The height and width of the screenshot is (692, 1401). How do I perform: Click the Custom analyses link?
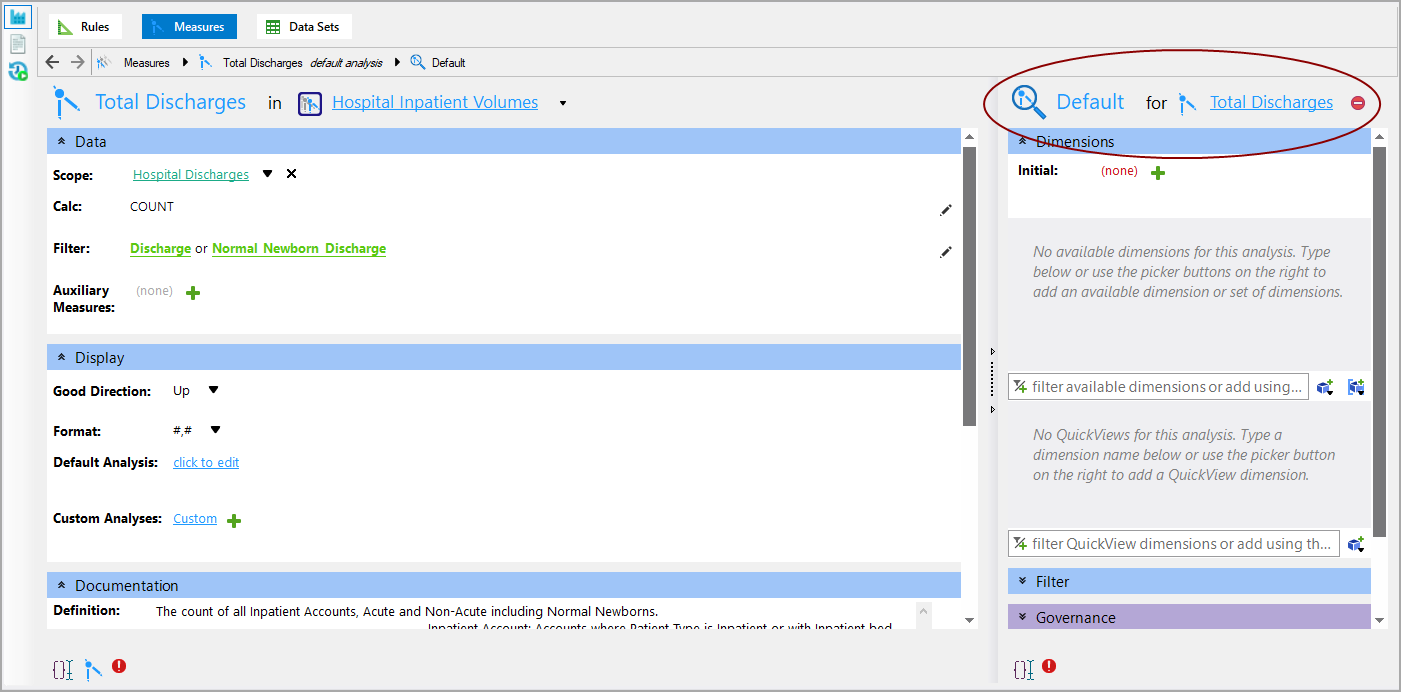[x=194, y=518]
